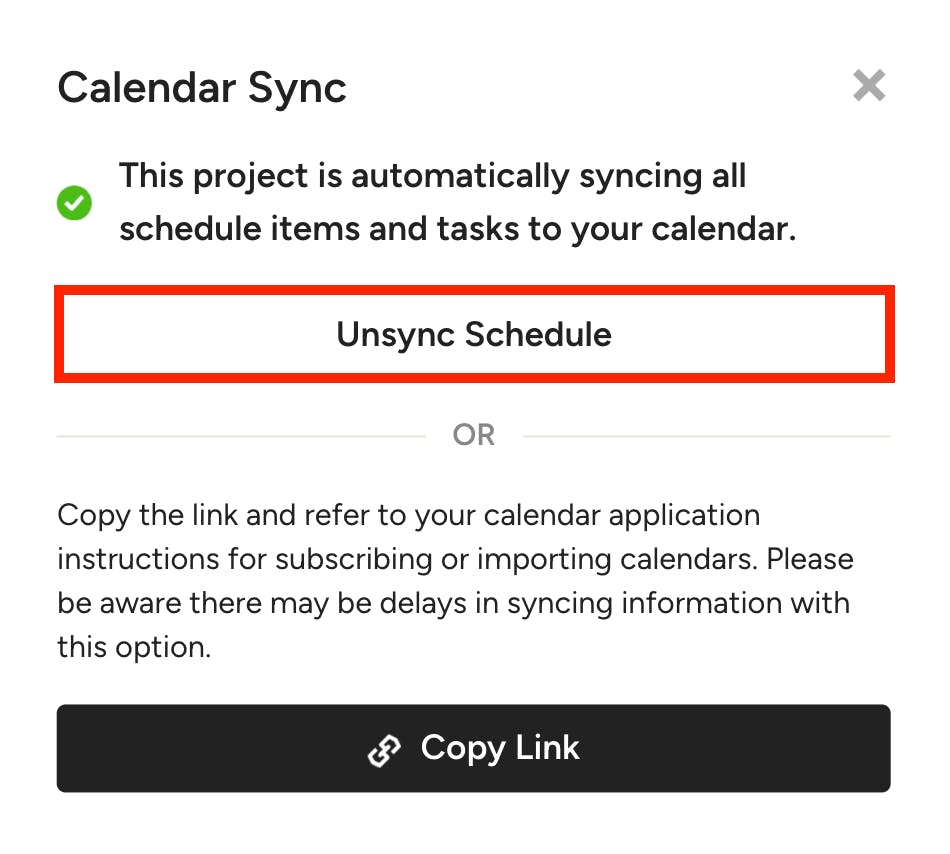Click the divider line right of OR
950x854 pixels.
[x=706, y=436]
